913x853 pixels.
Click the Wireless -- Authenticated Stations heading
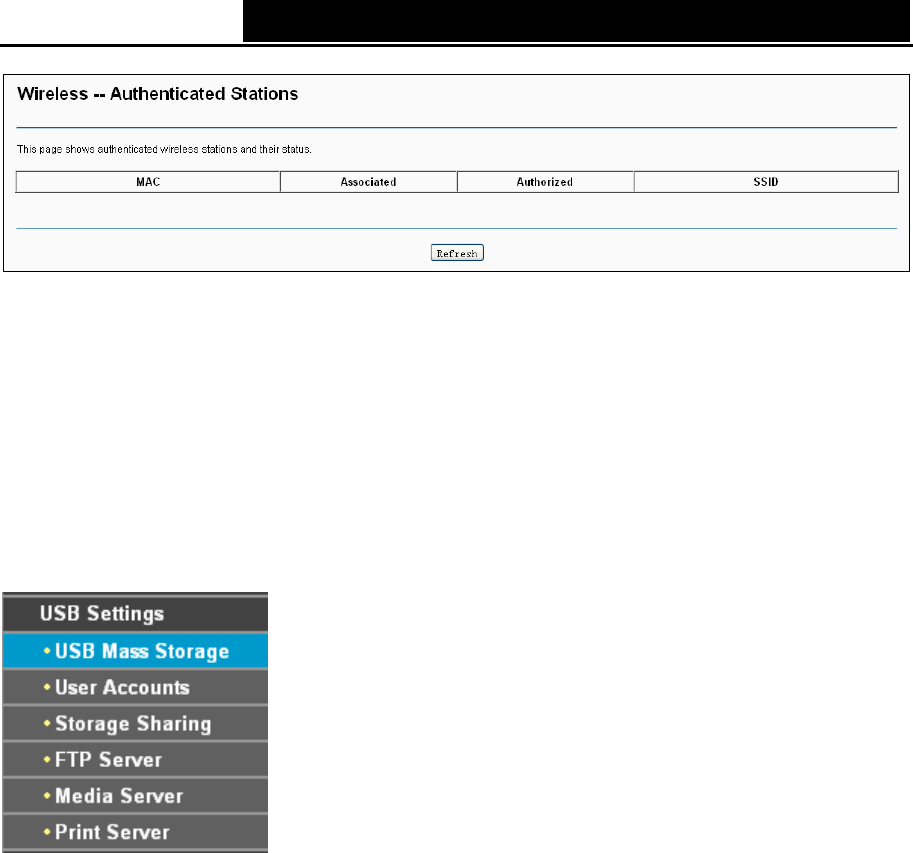click(x=157, y=94)
